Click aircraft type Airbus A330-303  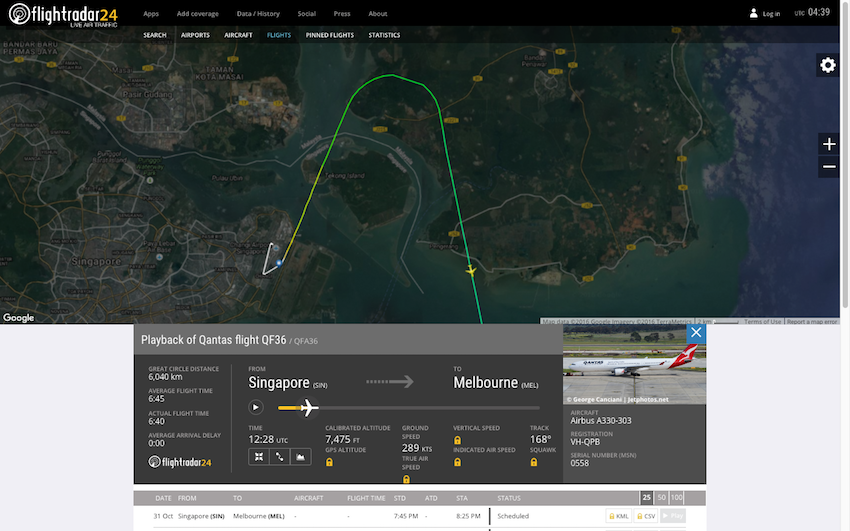[601, 420]
